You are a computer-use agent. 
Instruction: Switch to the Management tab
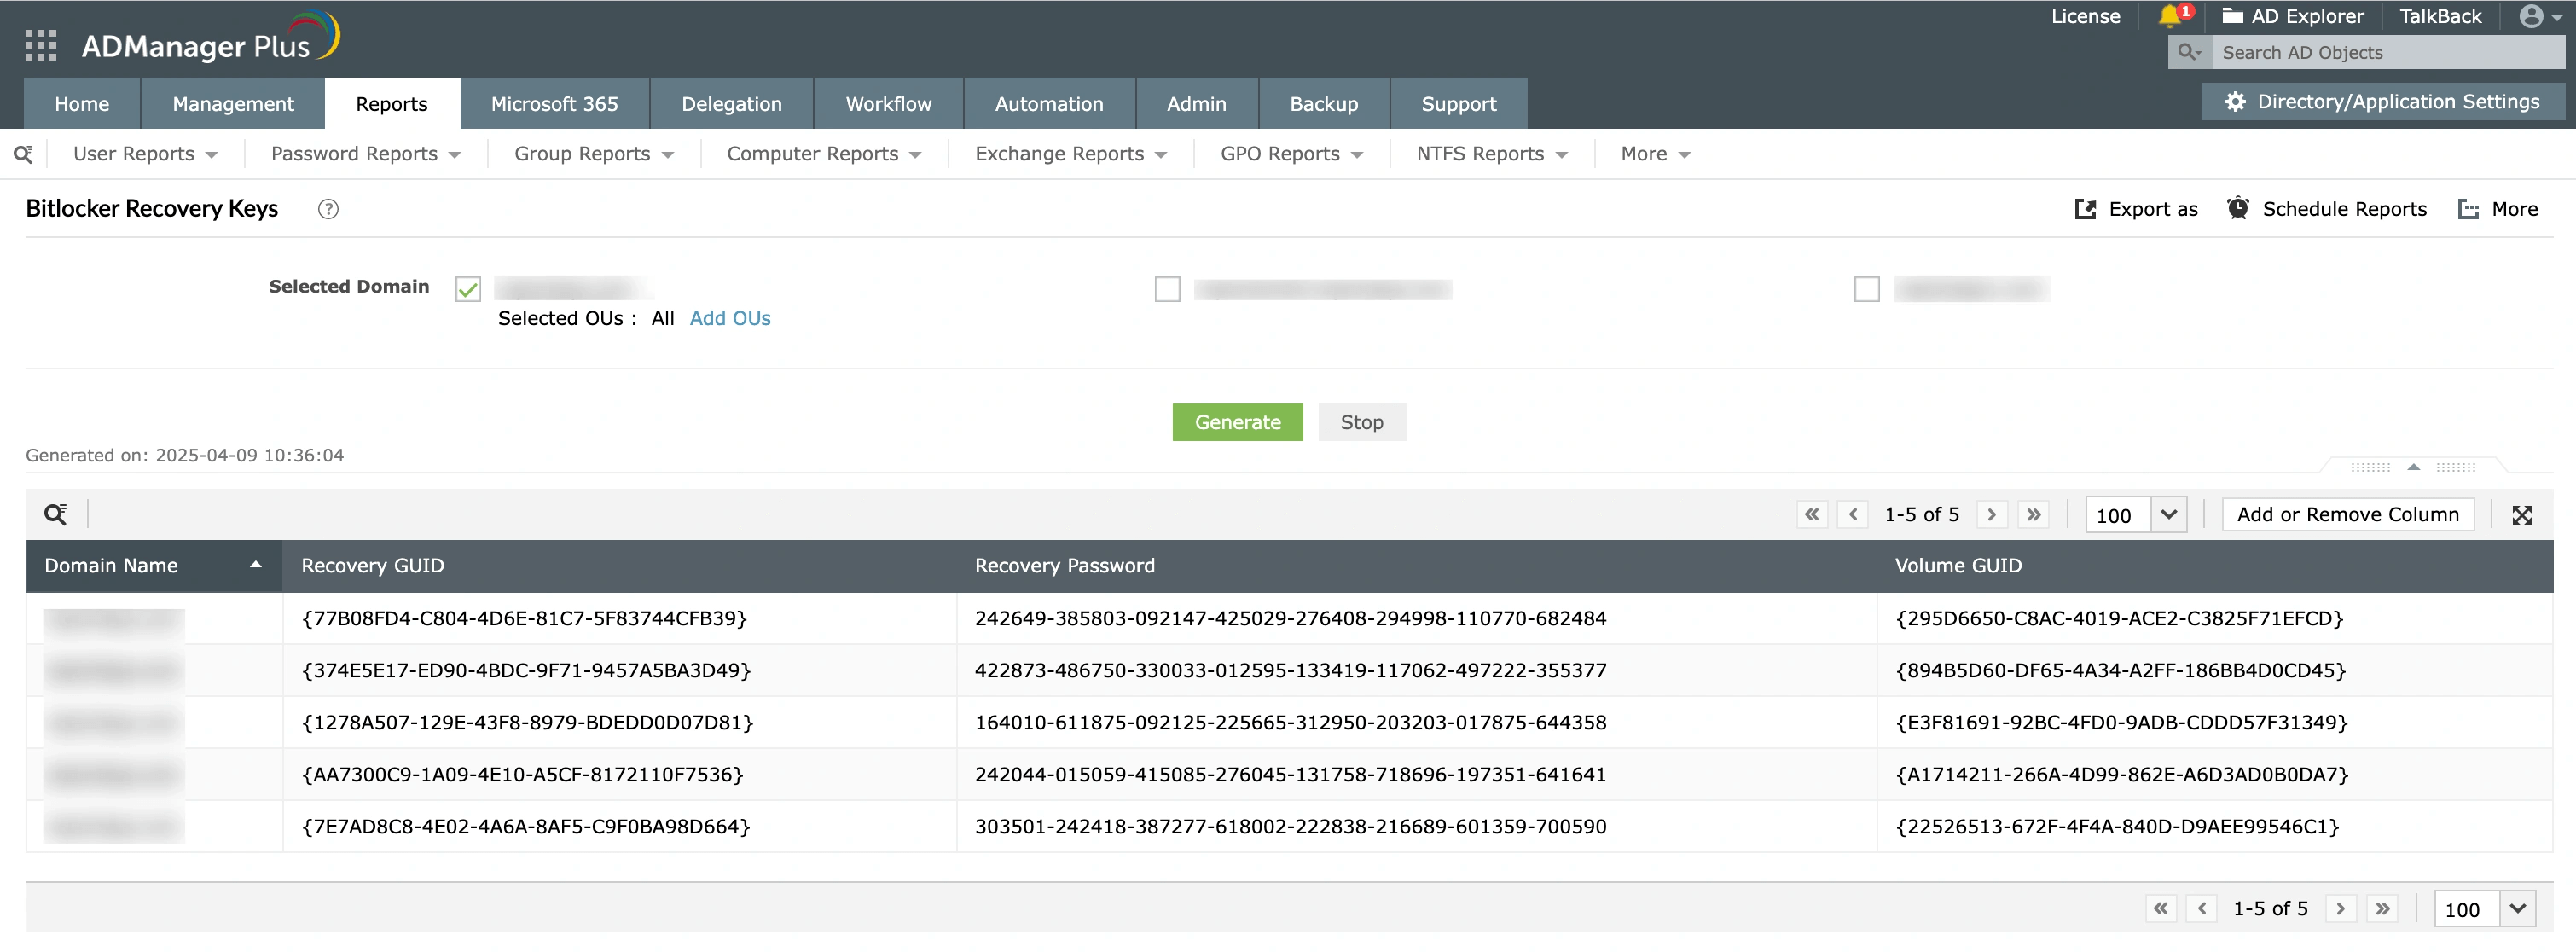click(x=233, y=104)
